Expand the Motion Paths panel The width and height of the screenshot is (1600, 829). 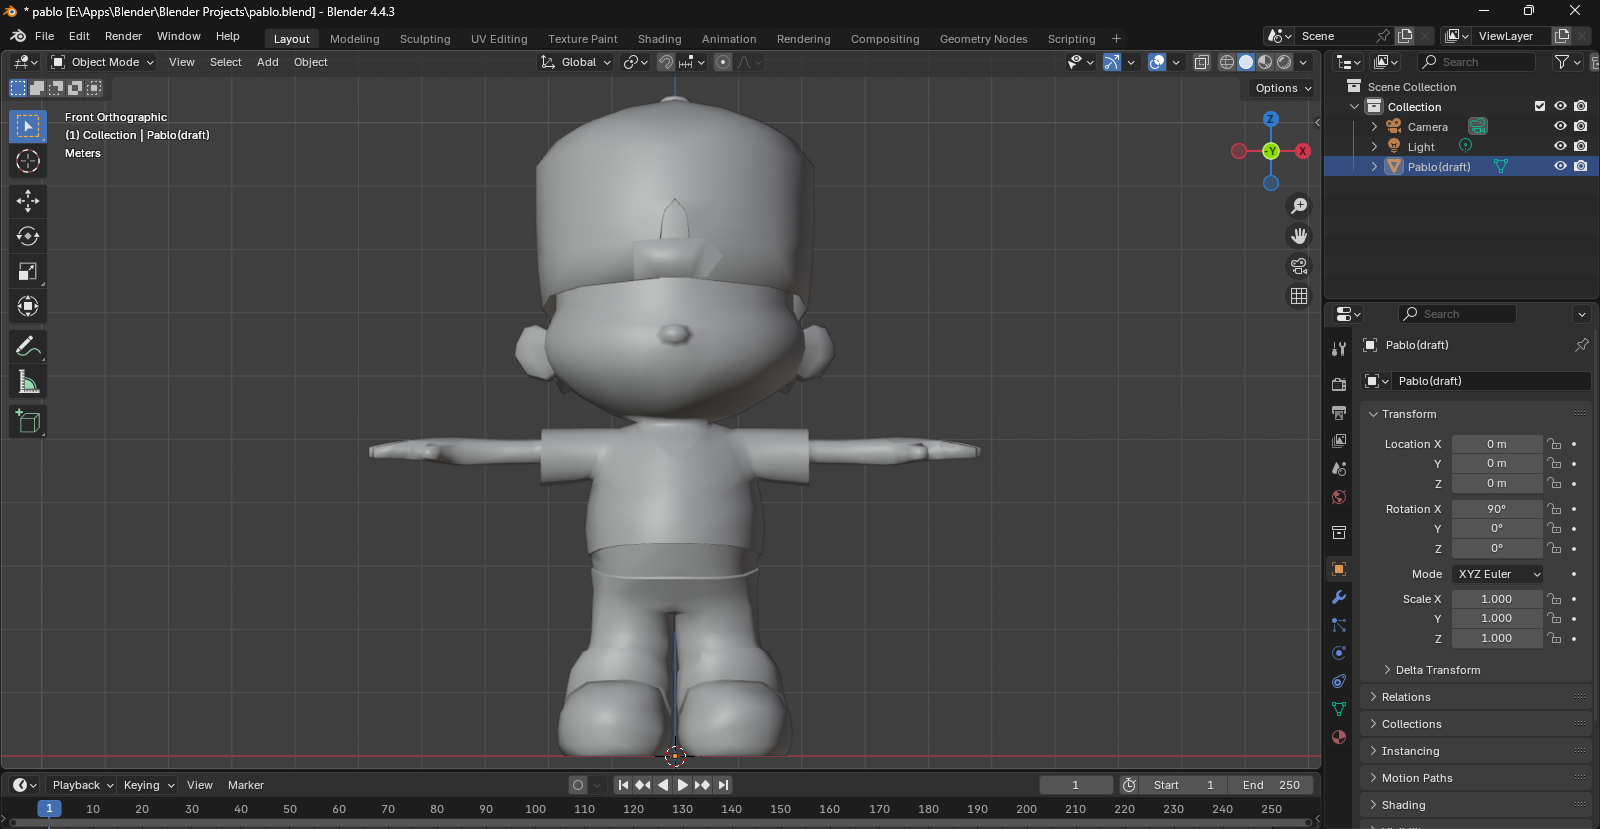pyautogui.click(x=1417, y=778)
